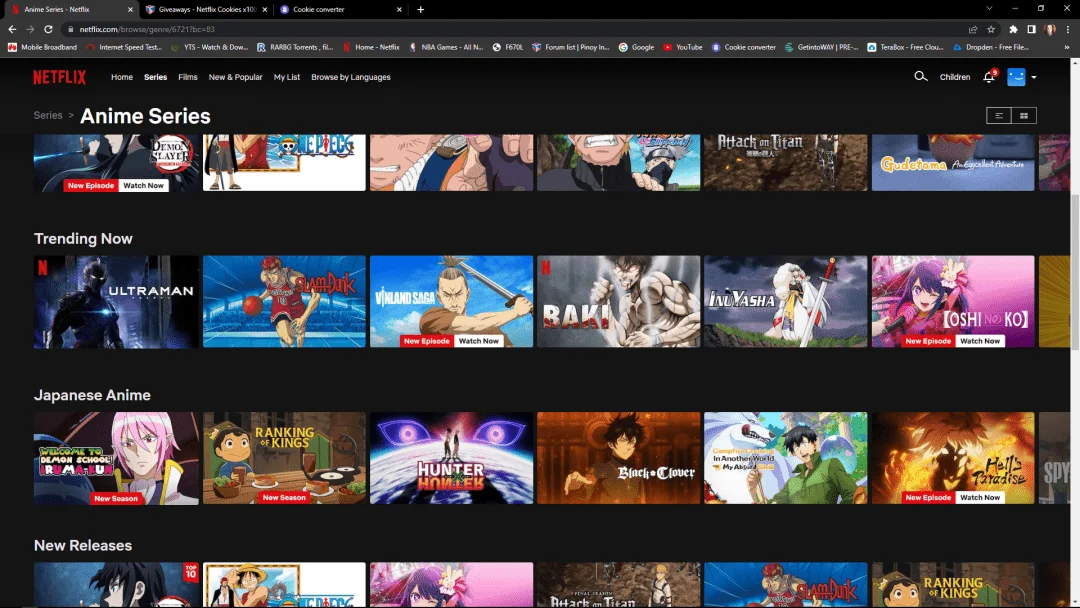
Task: Open the Hunter x Hunter thumbnail
Action: coord(451,459)
